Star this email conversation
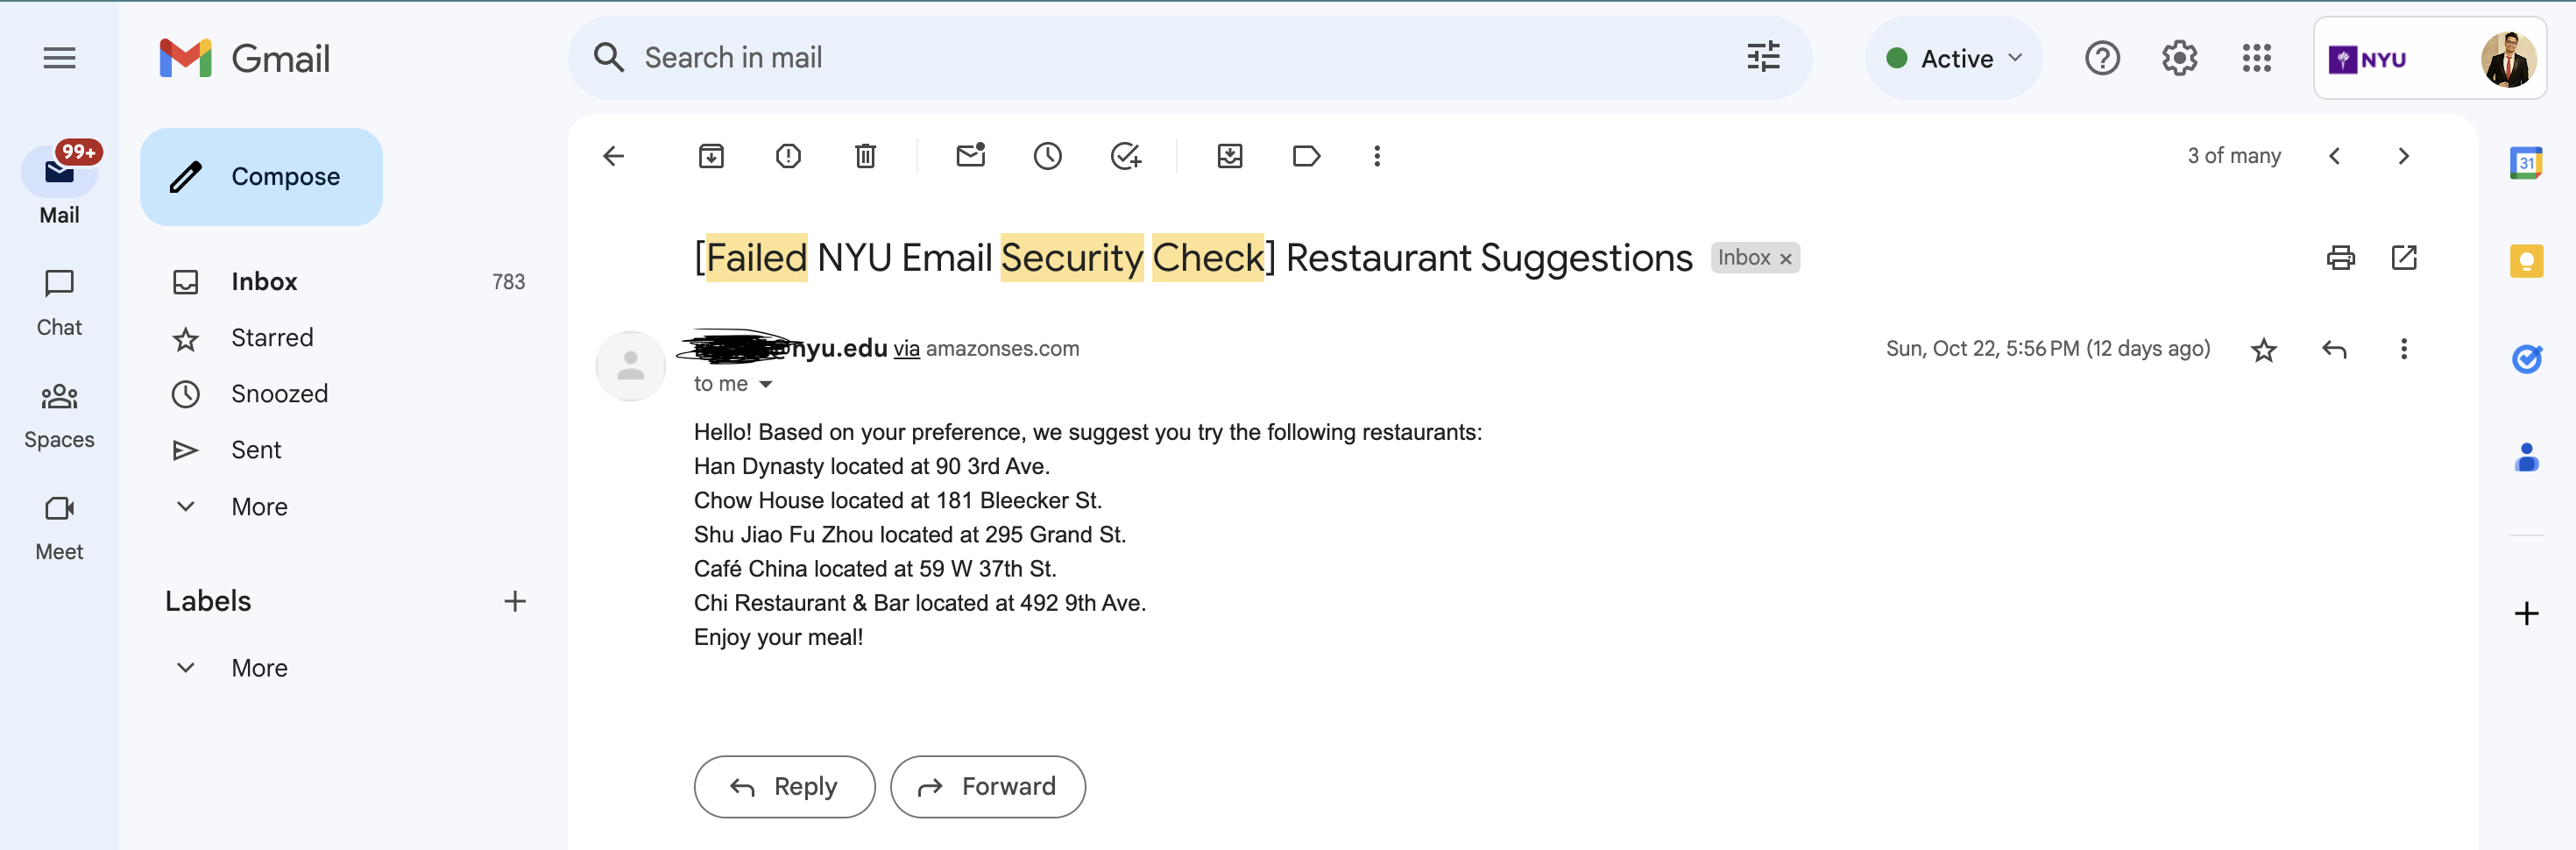This screenshot has width=2576, height=850. [2264, 349]
